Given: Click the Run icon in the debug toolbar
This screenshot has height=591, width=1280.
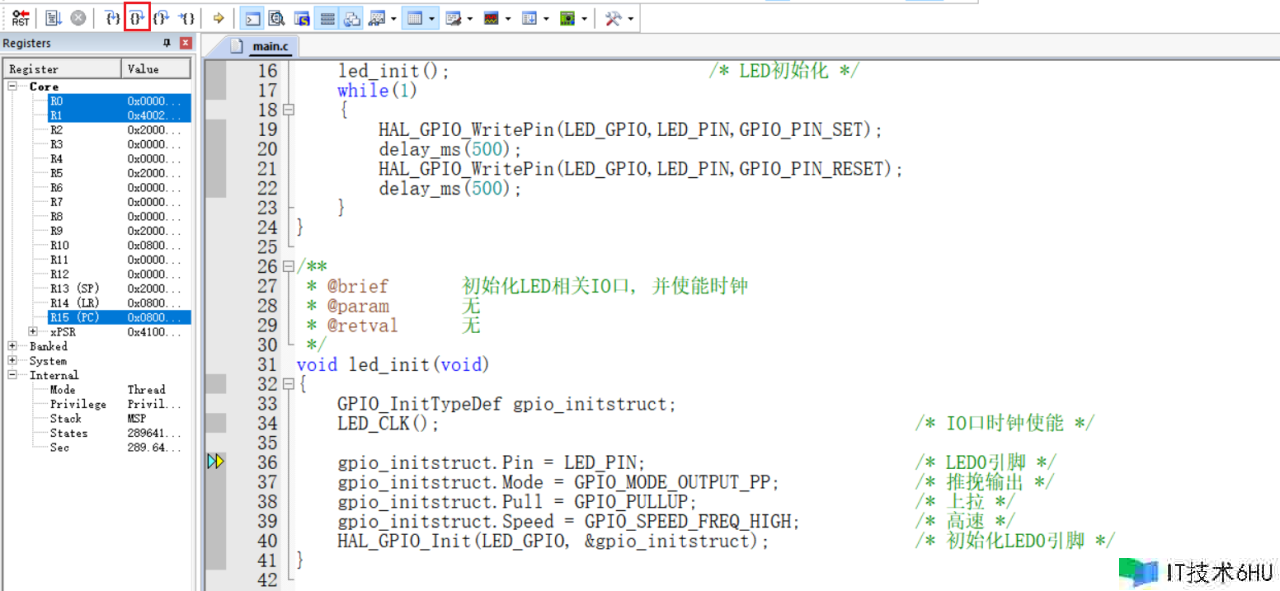Looking at the screenshot, I should pyautogui.click(x=54, y=18).
